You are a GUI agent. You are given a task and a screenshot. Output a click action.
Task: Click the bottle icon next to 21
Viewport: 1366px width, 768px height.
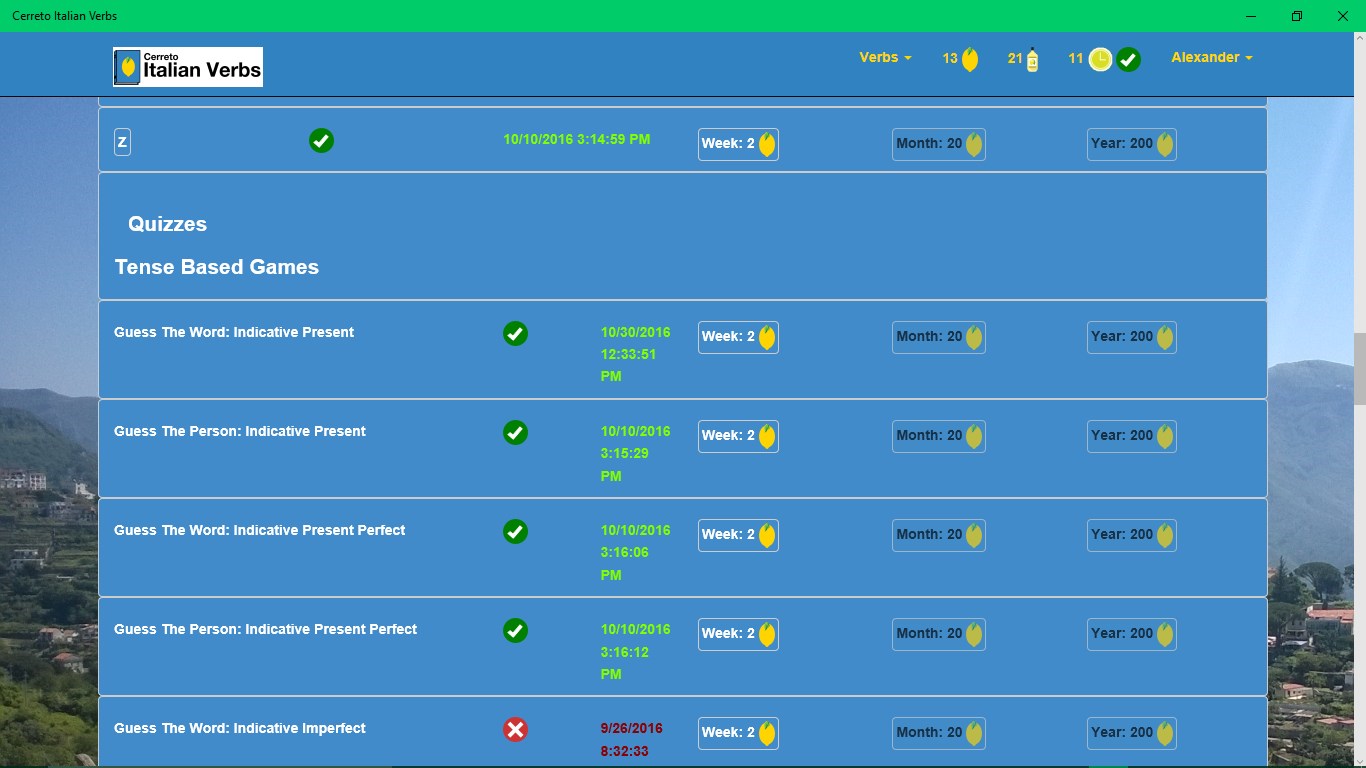pyautogui.click(x=1032, y=60)
